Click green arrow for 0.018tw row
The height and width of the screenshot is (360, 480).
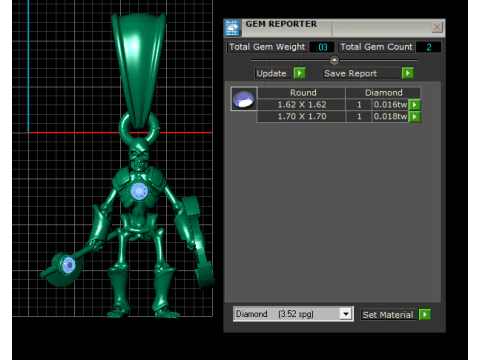coord(414,117)
